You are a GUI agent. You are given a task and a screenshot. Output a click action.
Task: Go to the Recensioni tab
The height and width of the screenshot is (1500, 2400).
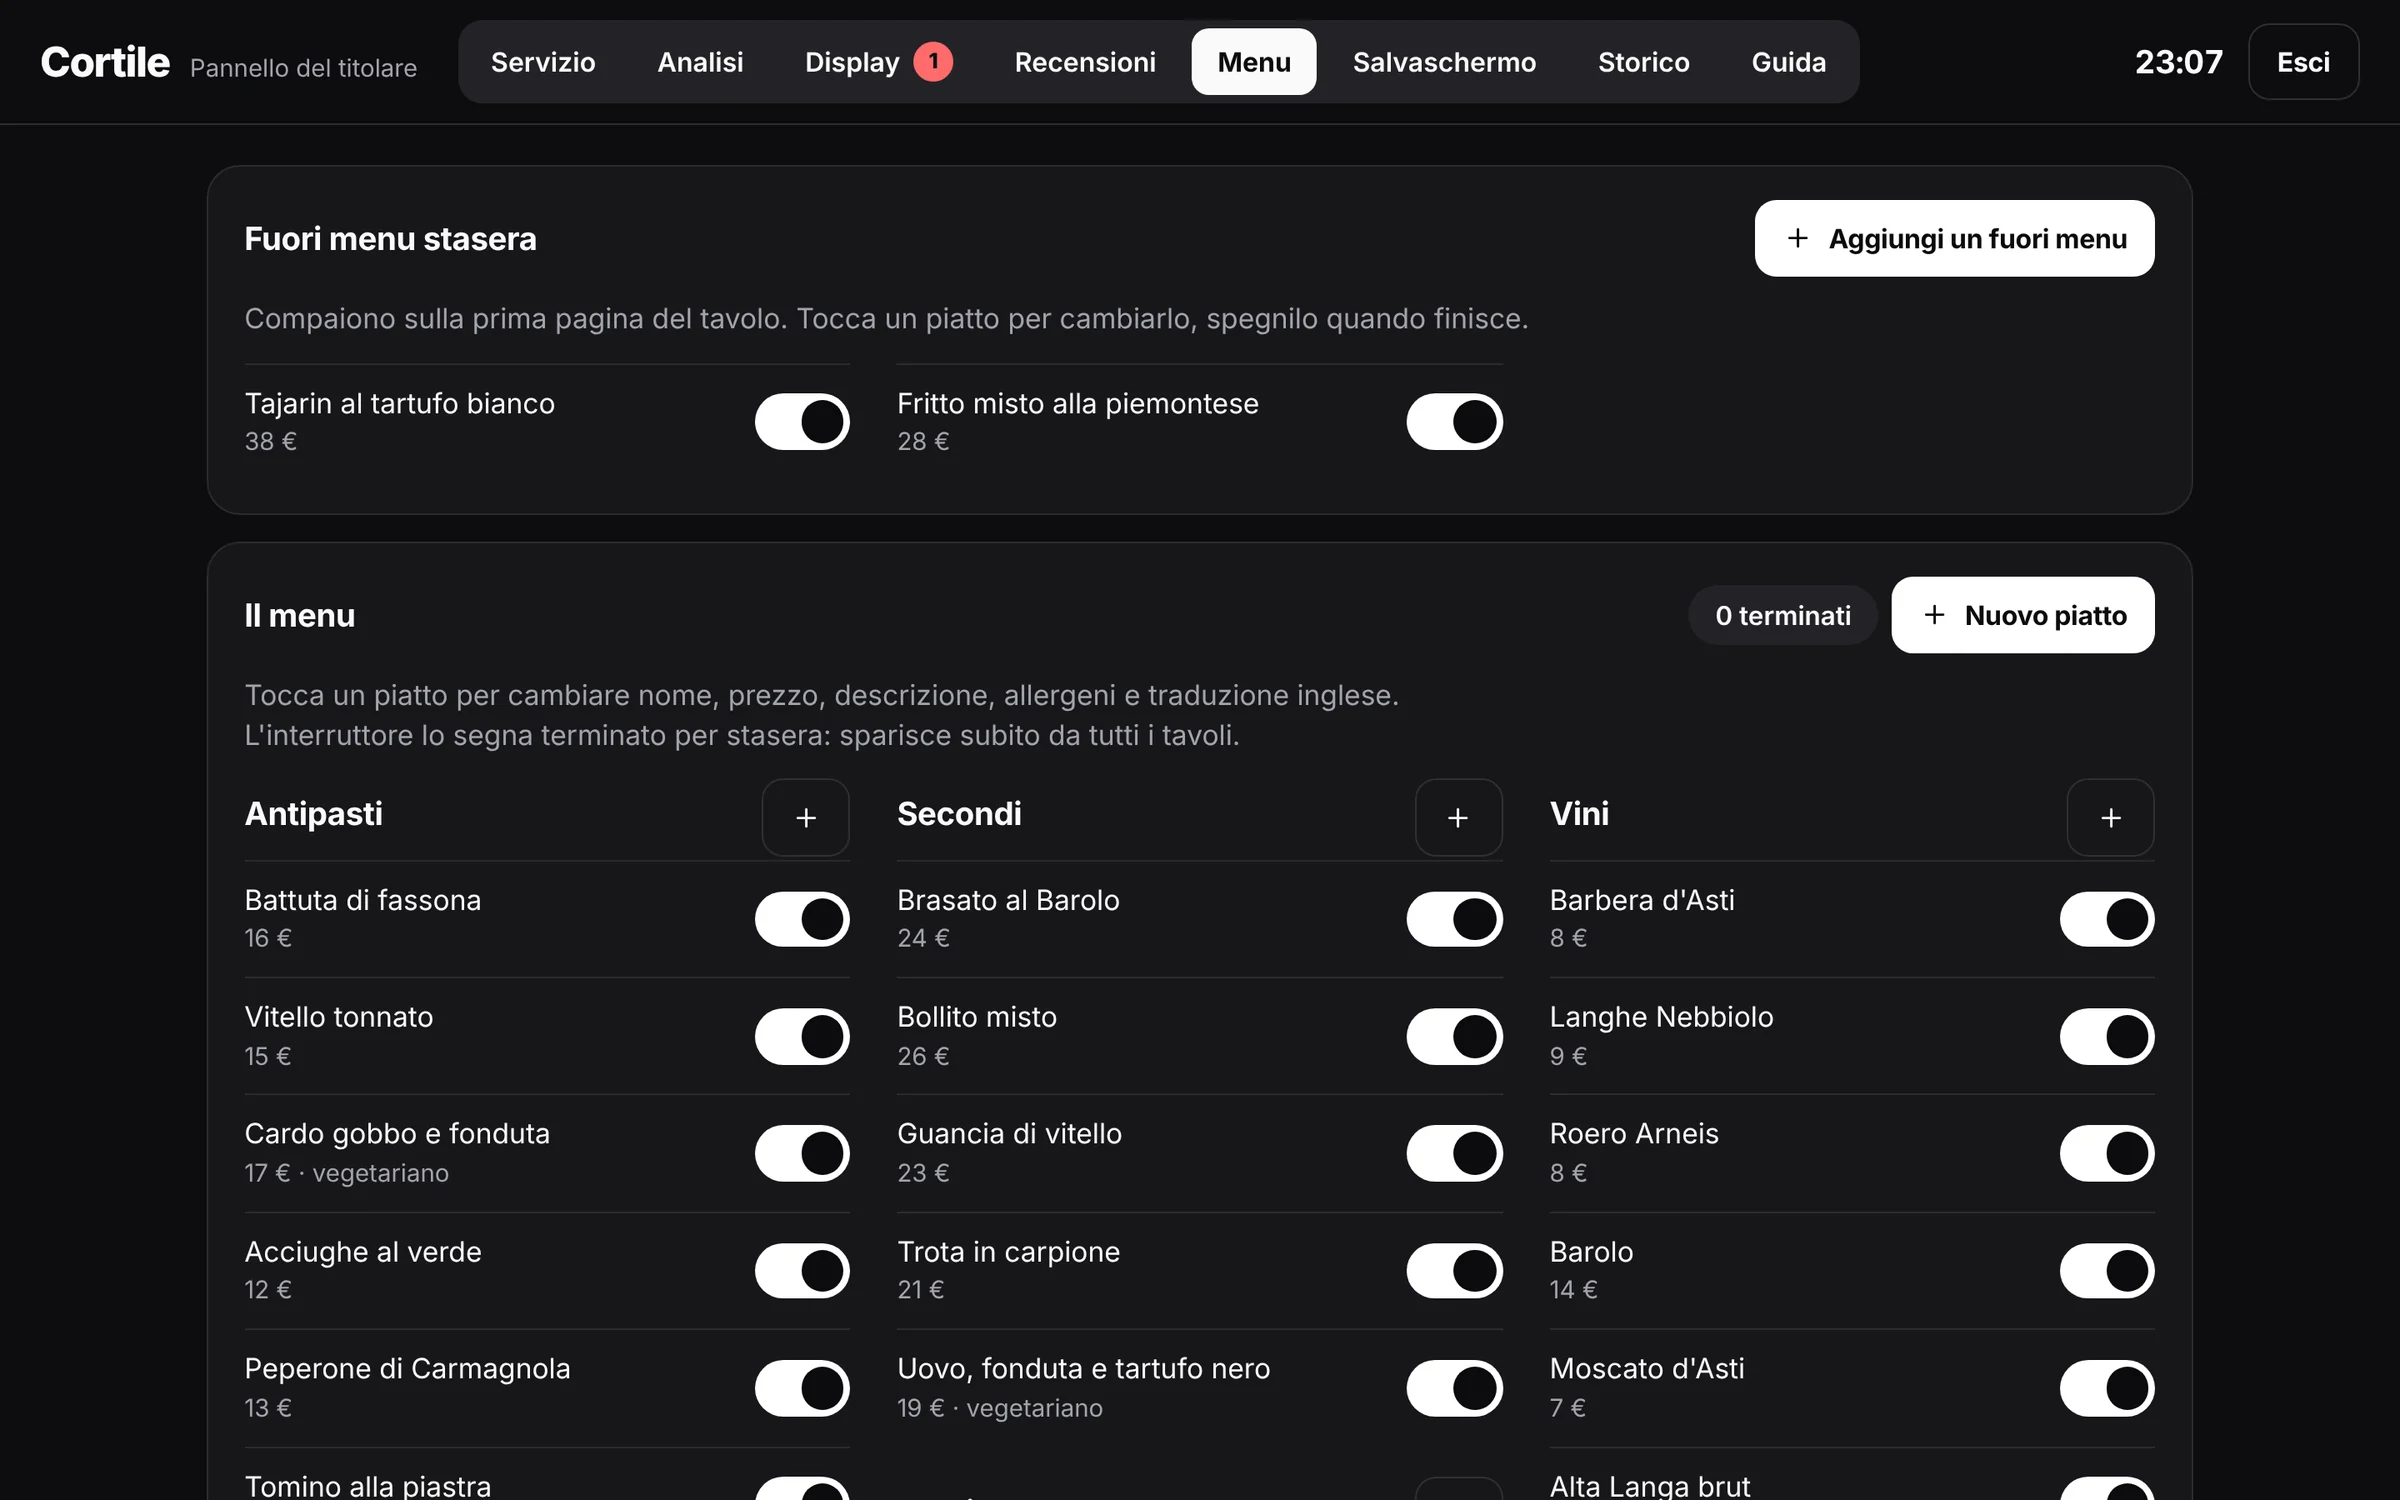(x=1085, y=62)
